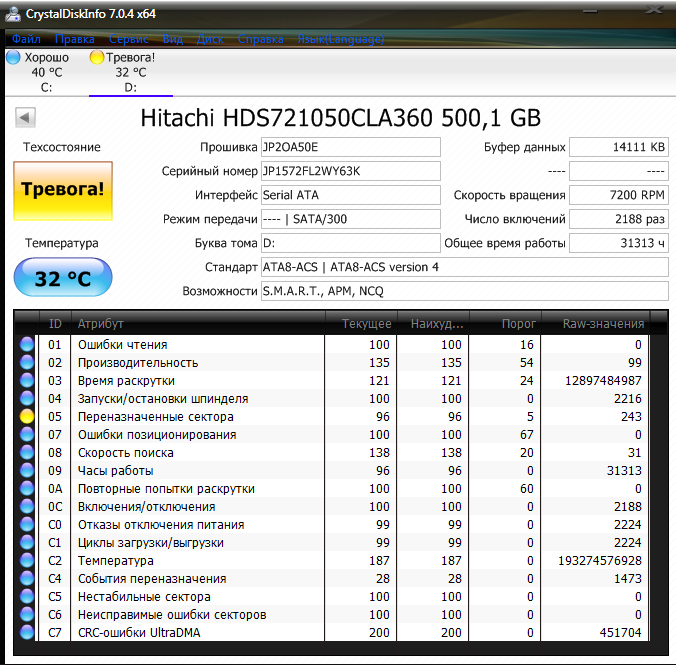Viewport: 676px width, 665px height.
Task: Click the status icon for attribute C0
Action: pos(27,525)
